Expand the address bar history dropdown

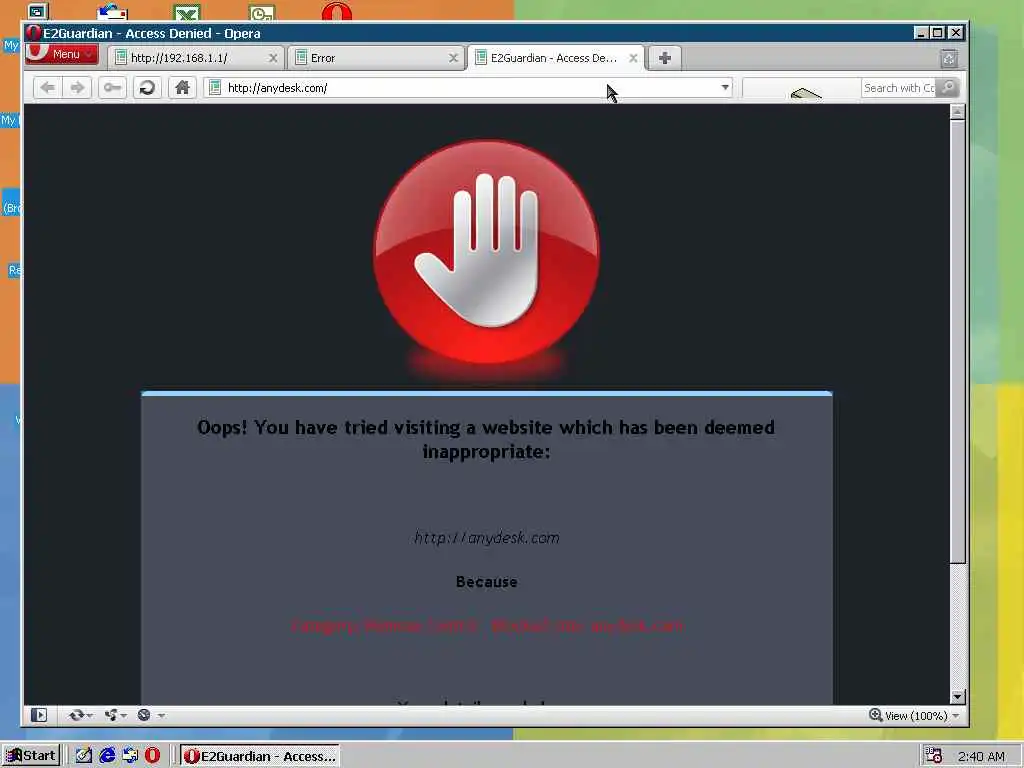(725, 88)
